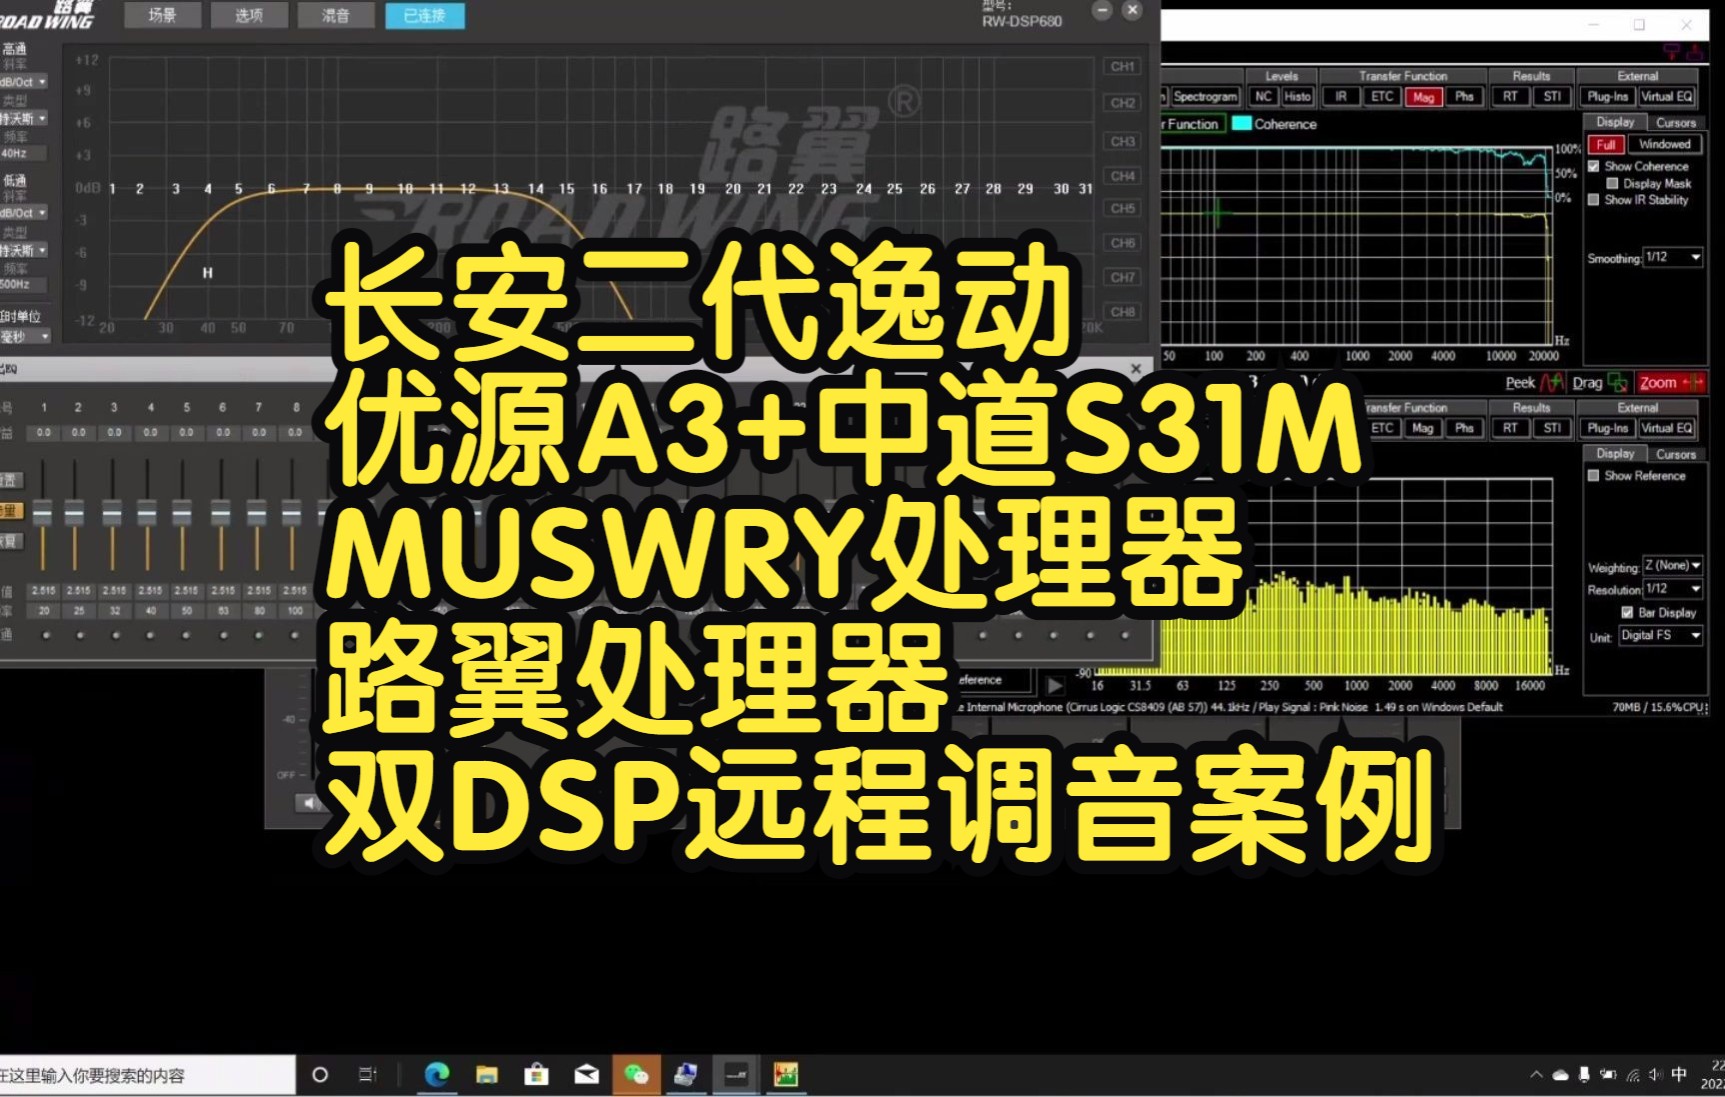
Task: Select the Full display mode button
Action: click(1606, 145)
